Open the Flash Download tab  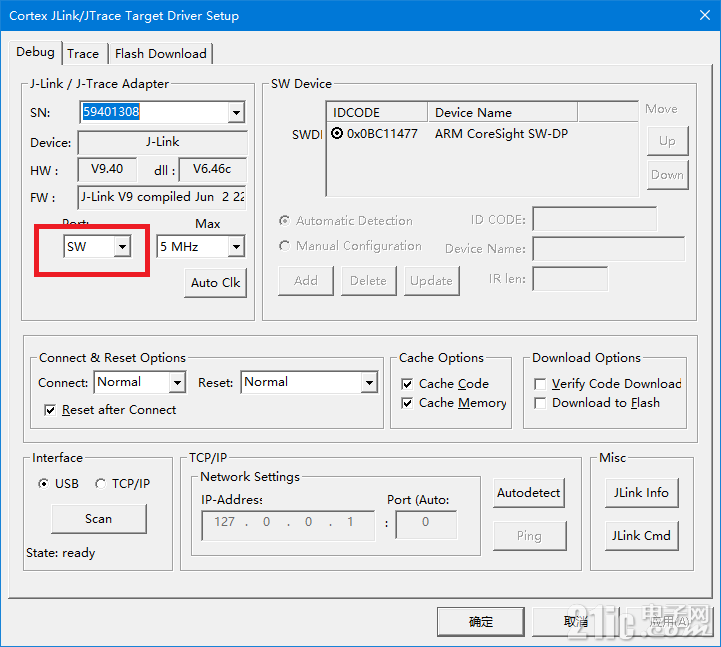[160, 54]
